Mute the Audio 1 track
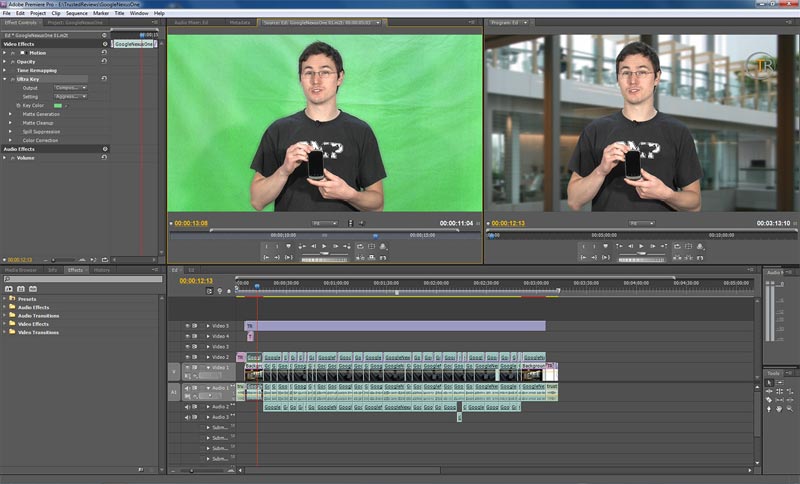The image size is (800, 484). coord(187,388)
